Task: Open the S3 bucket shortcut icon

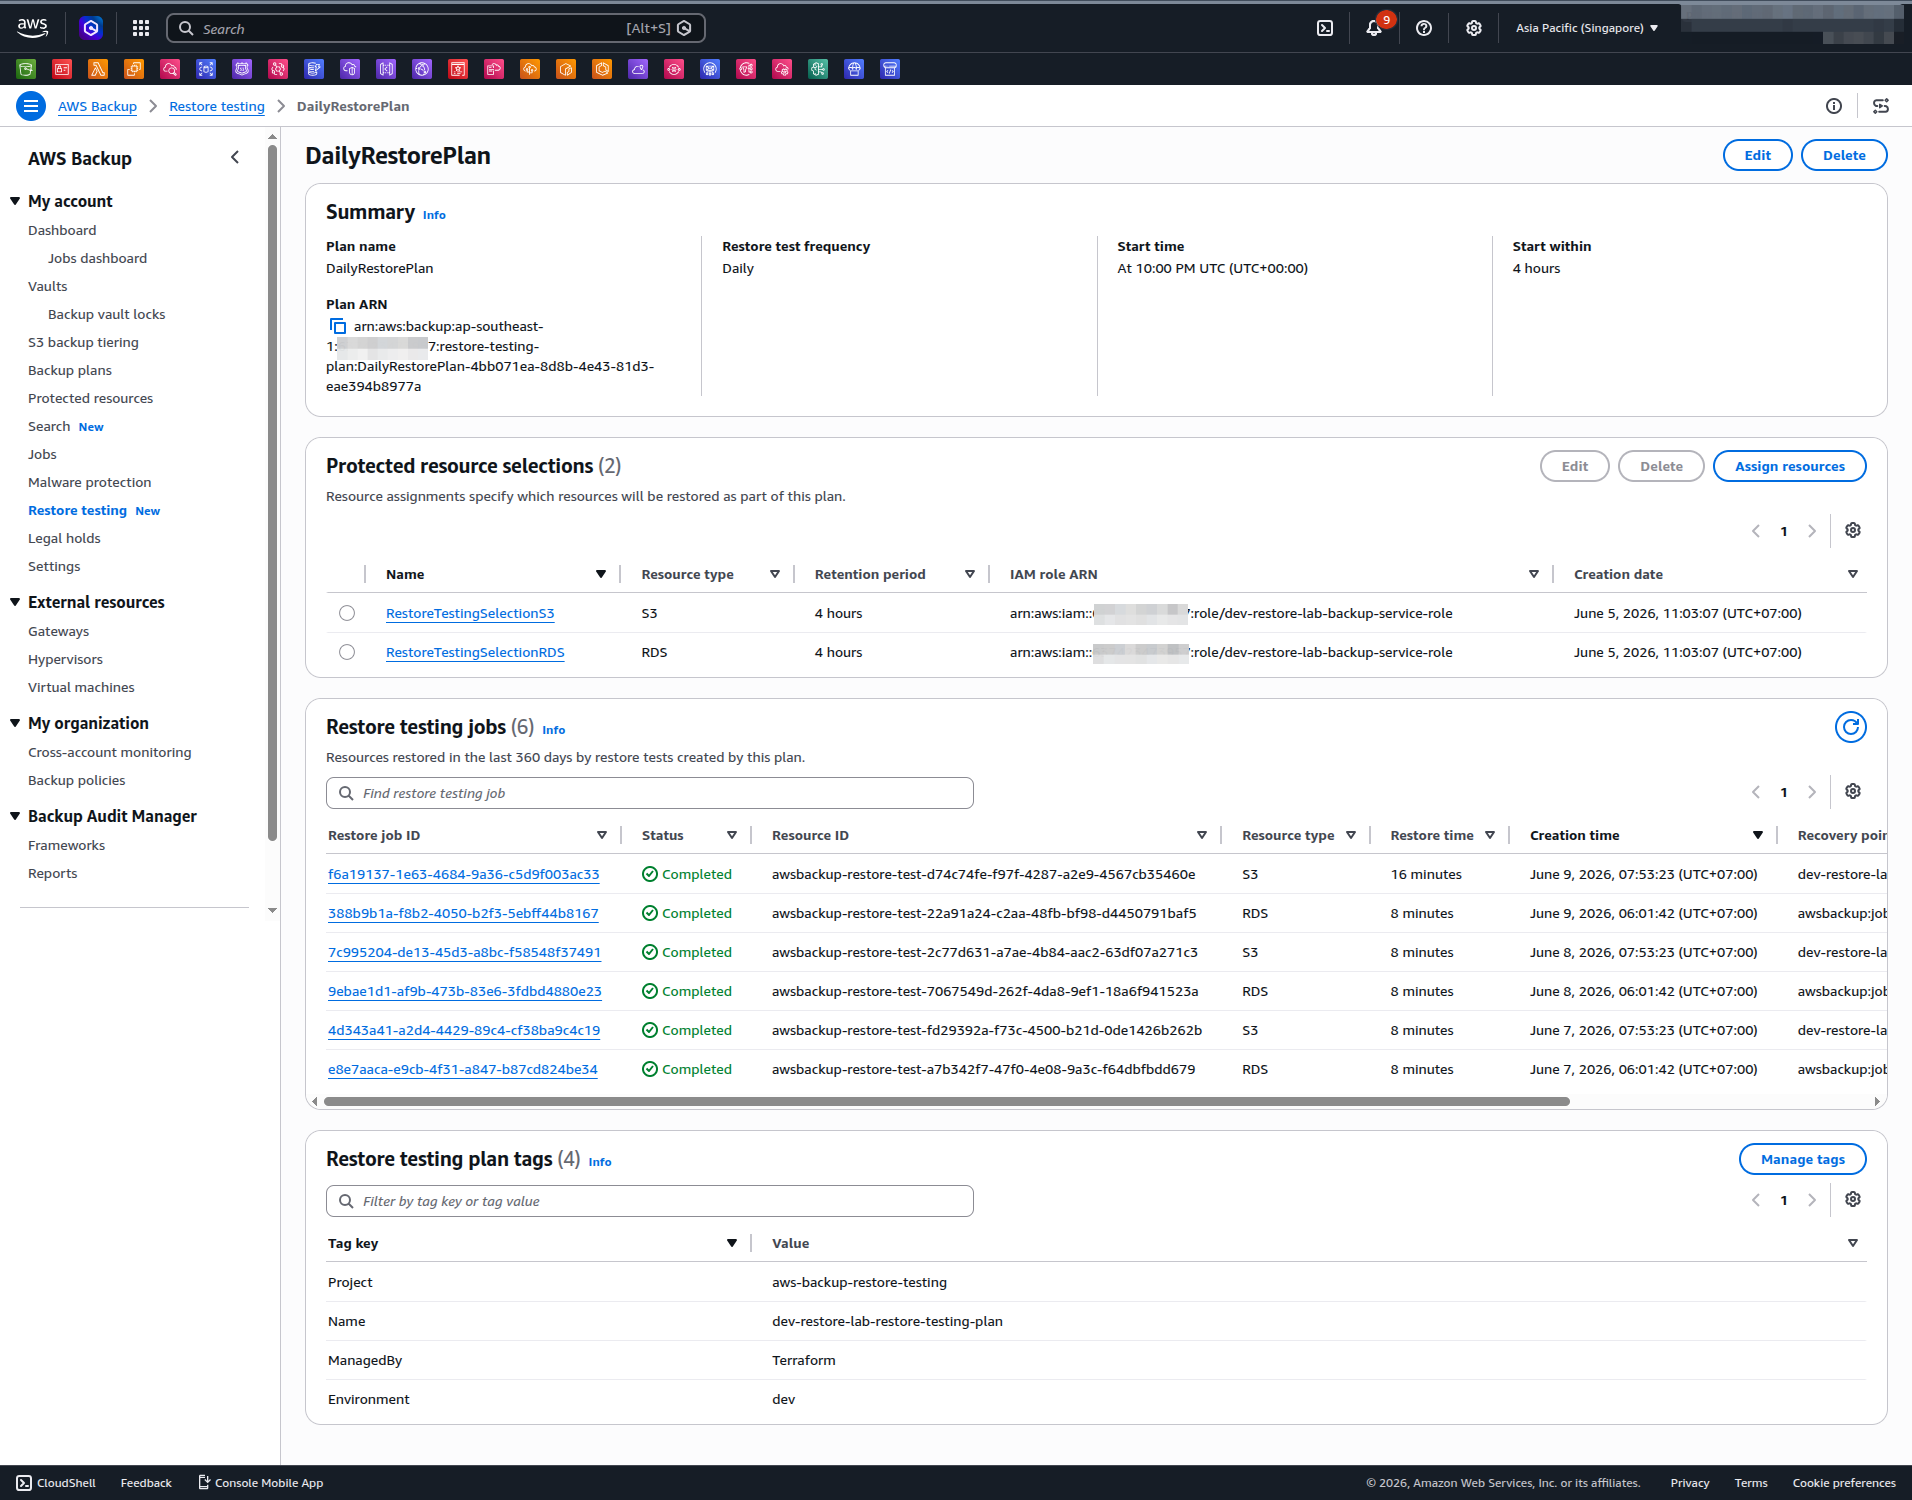Action: pos(26,69)
